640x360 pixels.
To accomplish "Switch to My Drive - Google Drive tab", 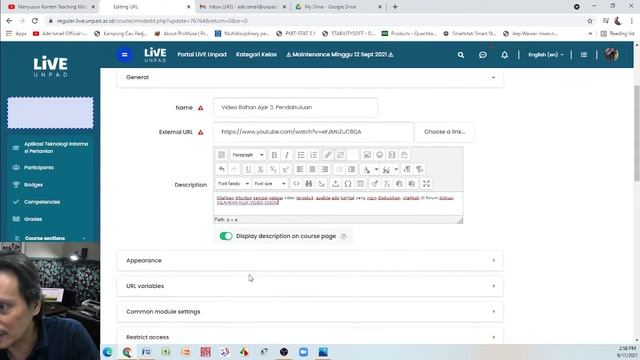I will pos(338,7).
